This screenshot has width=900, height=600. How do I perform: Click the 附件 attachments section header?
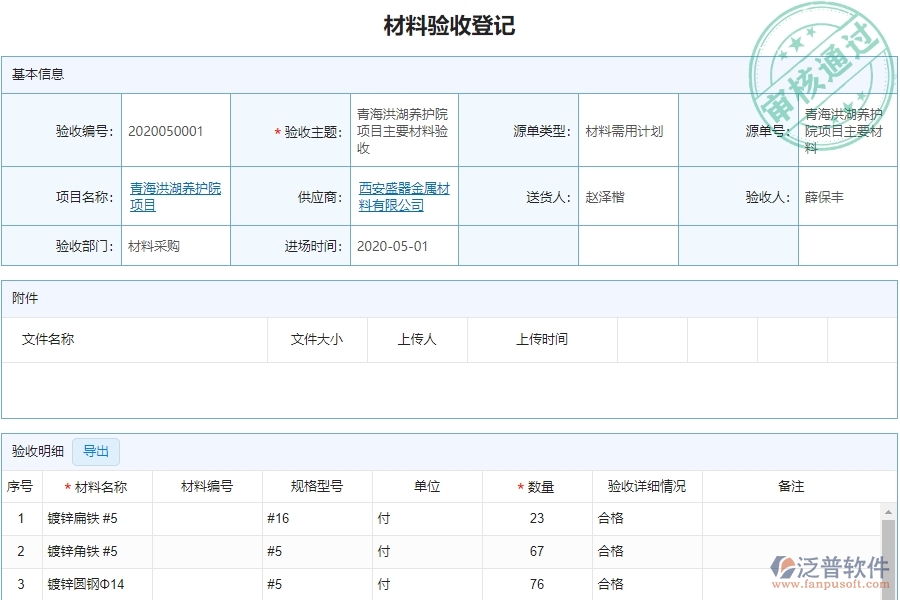coord(25,297)
